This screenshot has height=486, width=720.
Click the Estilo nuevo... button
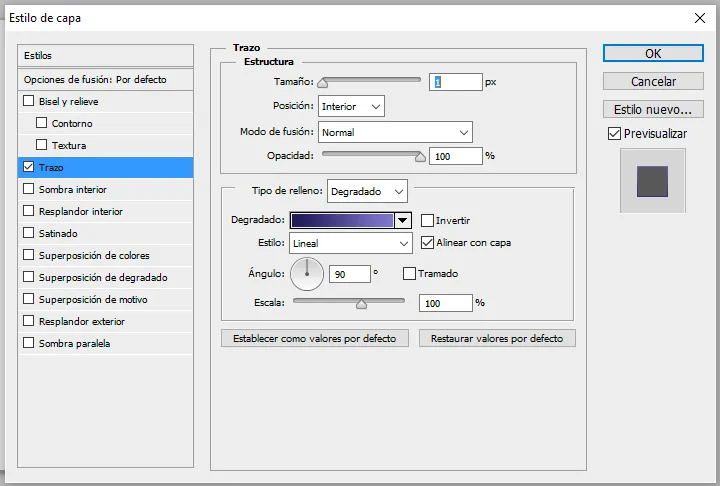[x=653, y=109]
